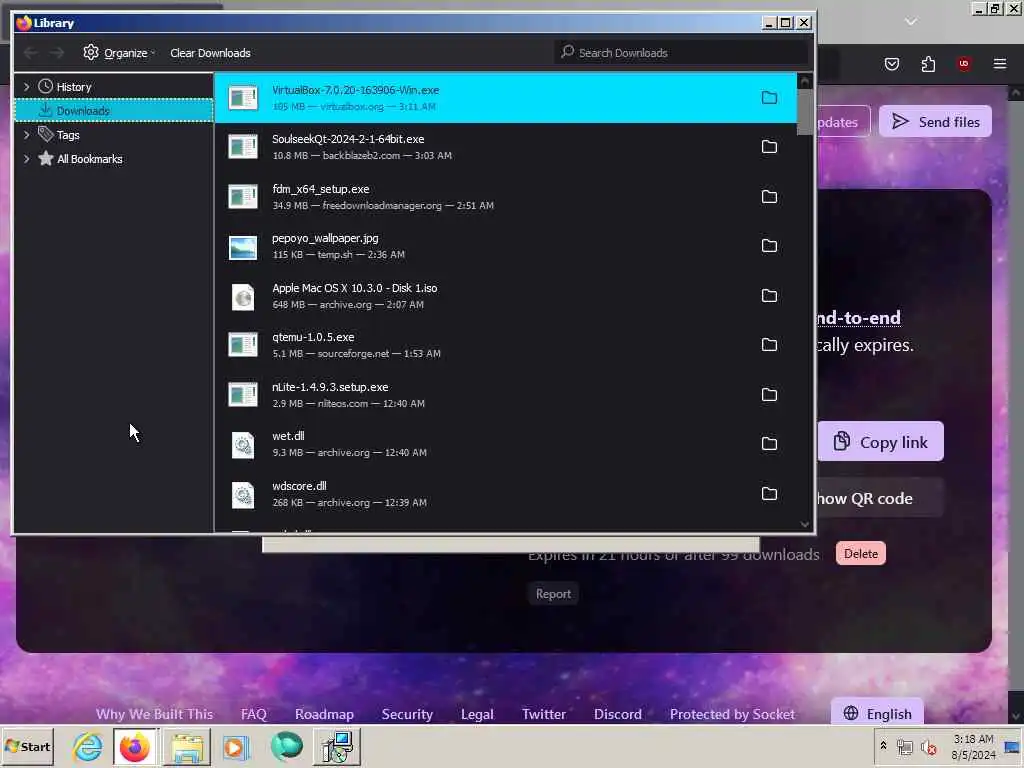Click the Apple Mac OS X disc icon
This screenshot has width=1024, height=768.
[243, 296]
